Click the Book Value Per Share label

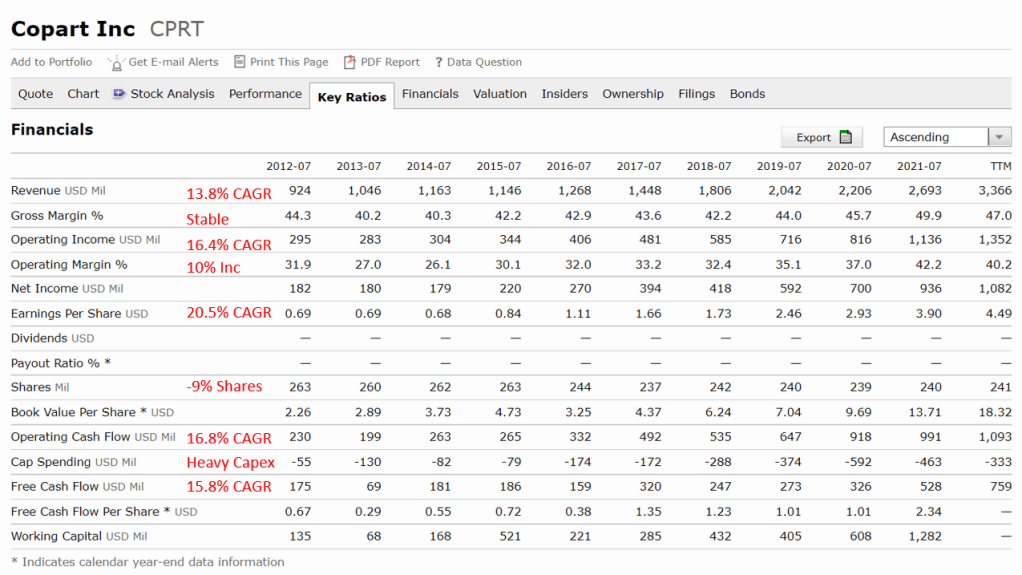tap(93, 412)
